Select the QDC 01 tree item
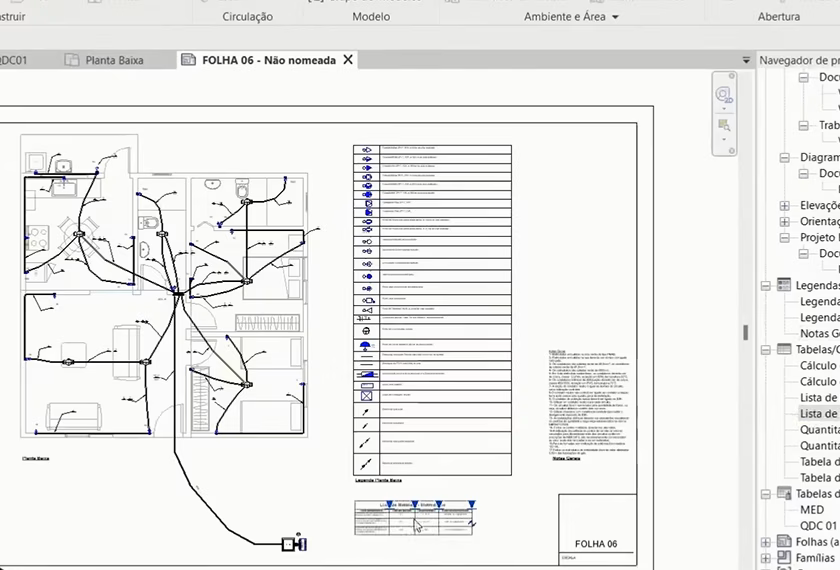This screenshot has width=840, height=570. tap(817, 526)
